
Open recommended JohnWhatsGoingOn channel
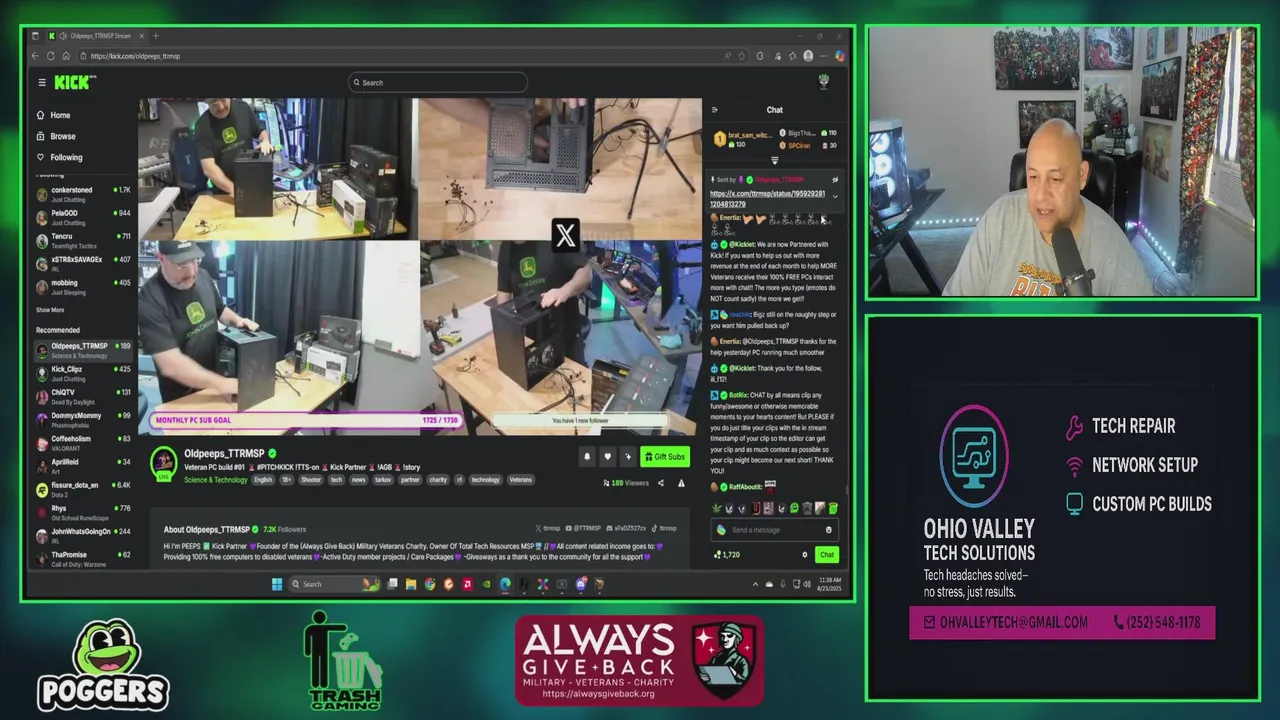pyautogui.click(x=83, y=535)
